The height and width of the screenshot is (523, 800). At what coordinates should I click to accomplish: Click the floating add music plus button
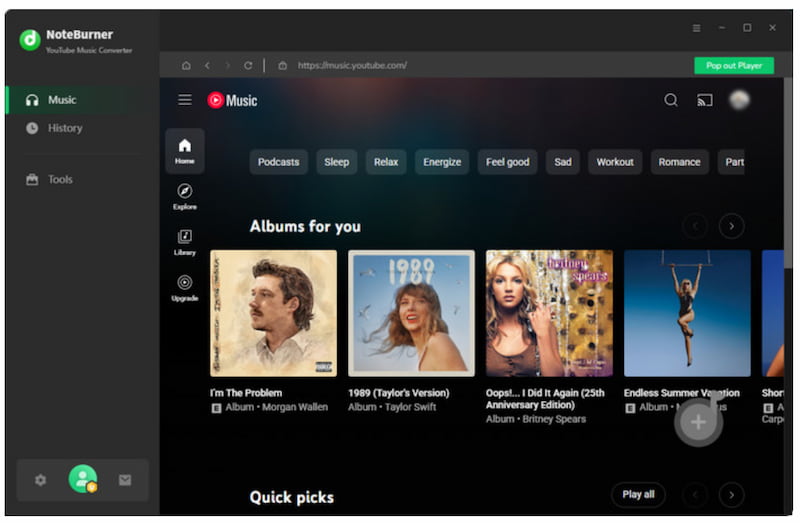tap(698, 422)
